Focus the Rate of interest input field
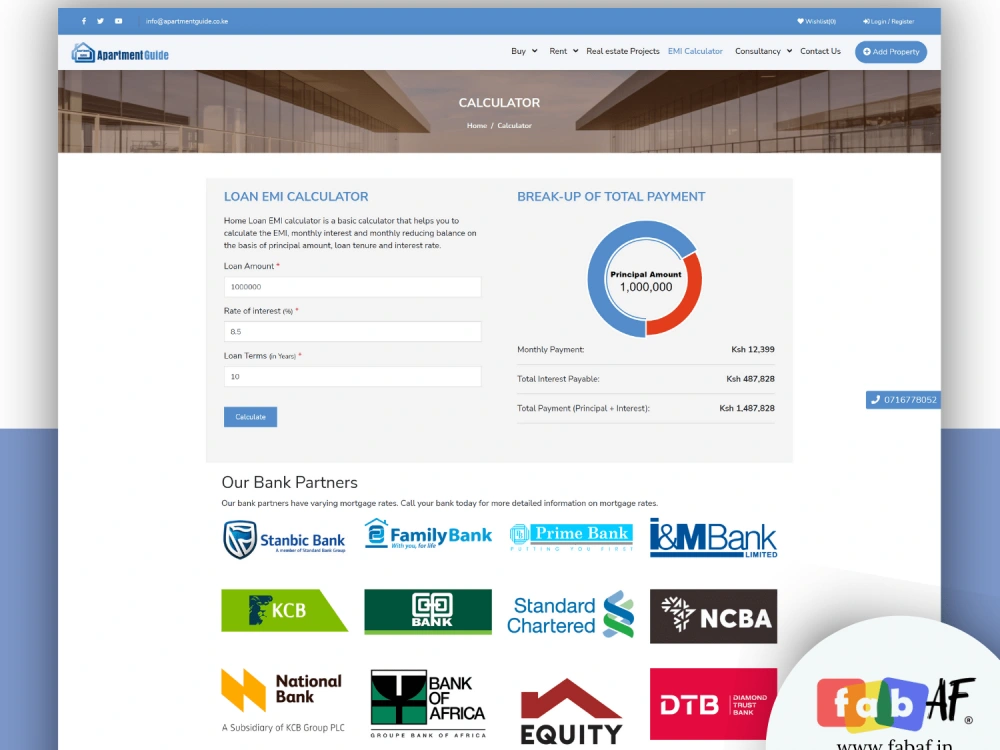The height and width of the screenshot is (750, 1000). coord(353,332)
